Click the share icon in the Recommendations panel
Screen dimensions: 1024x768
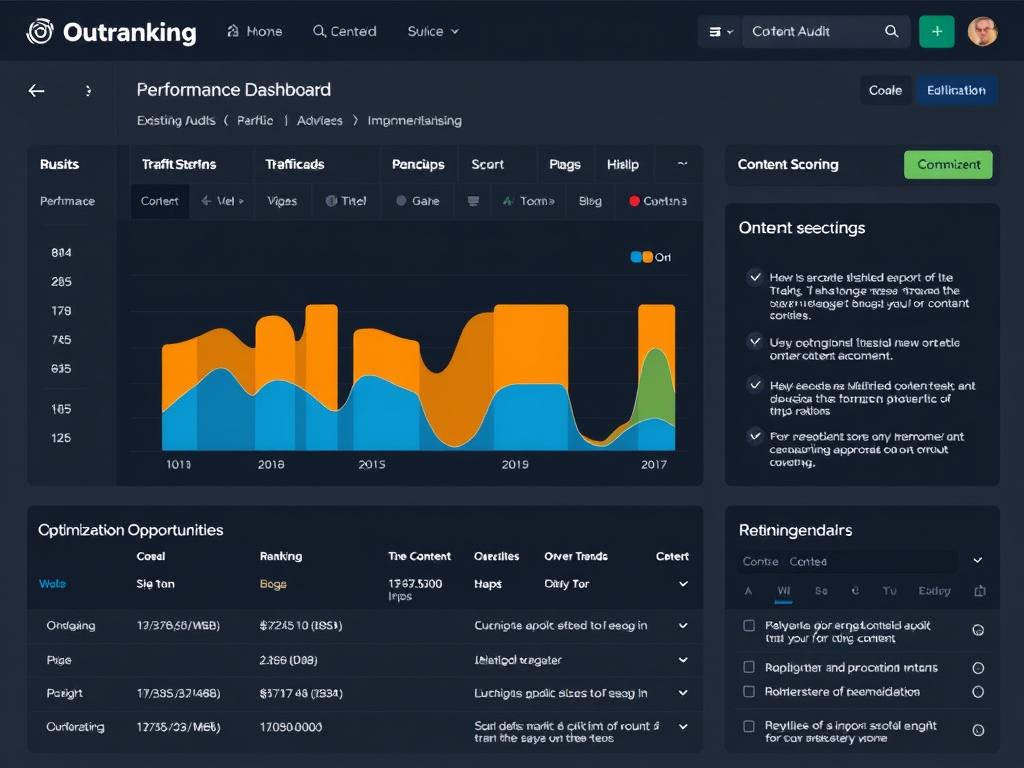pos(980,591)
